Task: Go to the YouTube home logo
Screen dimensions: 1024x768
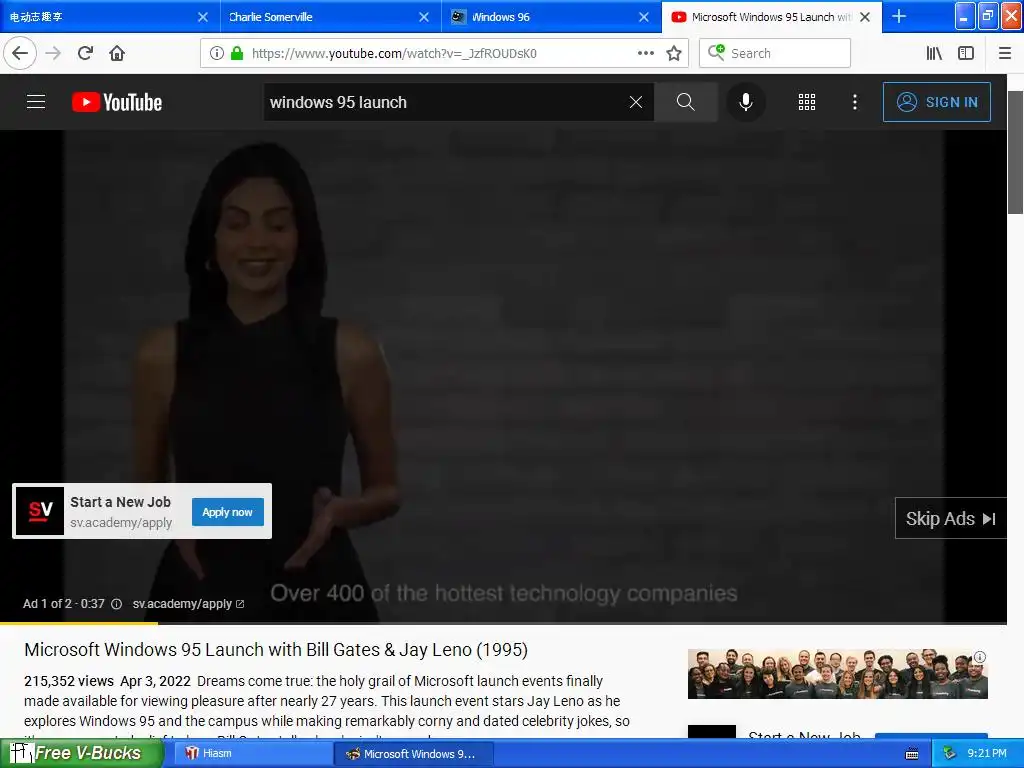Action: point(117,102)
